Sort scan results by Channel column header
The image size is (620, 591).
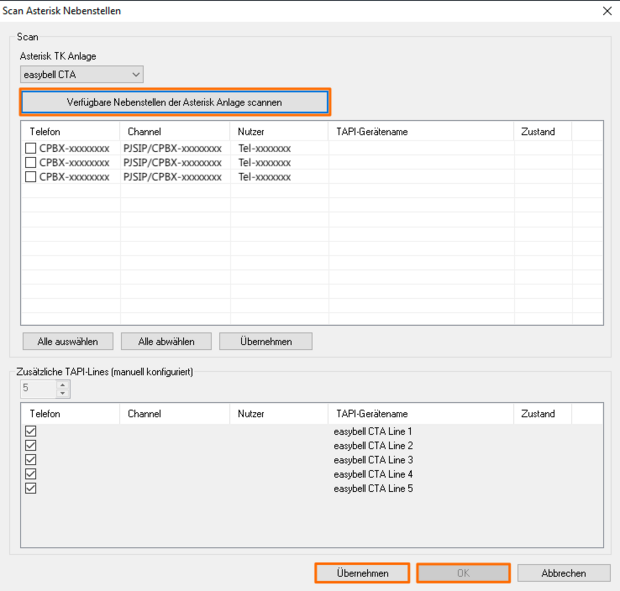[175, 131]
